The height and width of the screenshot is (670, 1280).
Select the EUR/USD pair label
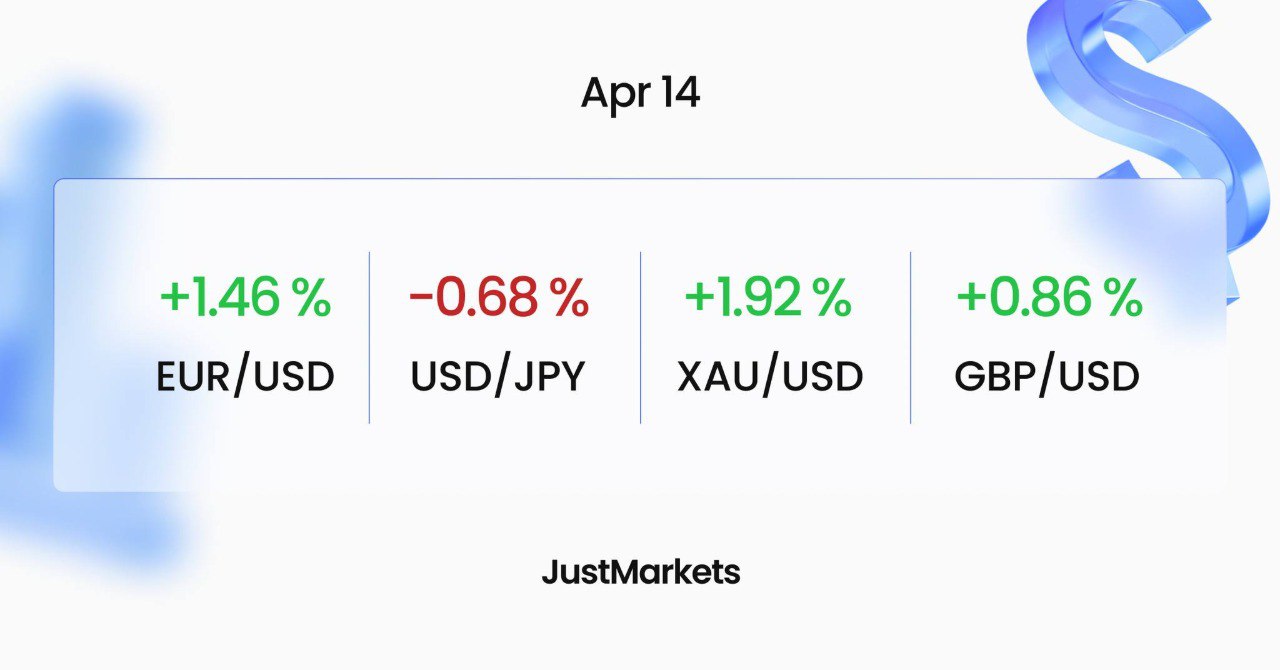click(x=245, y=377)
